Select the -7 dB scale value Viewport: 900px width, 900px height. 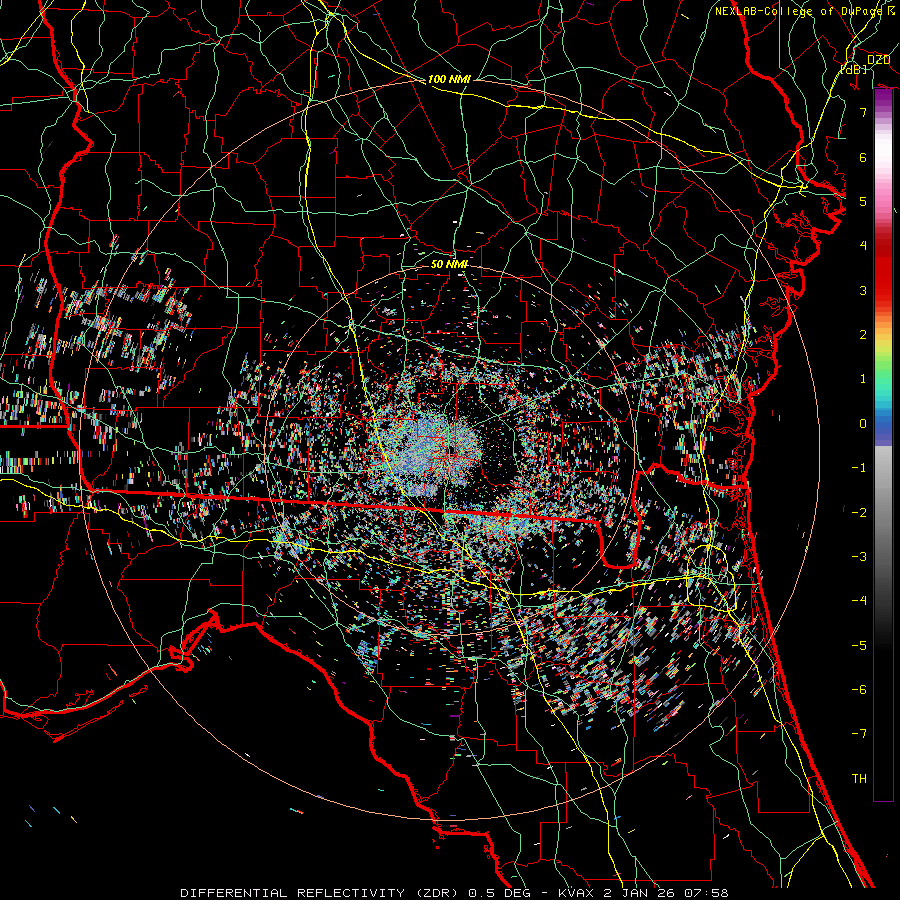click(859, 734)
